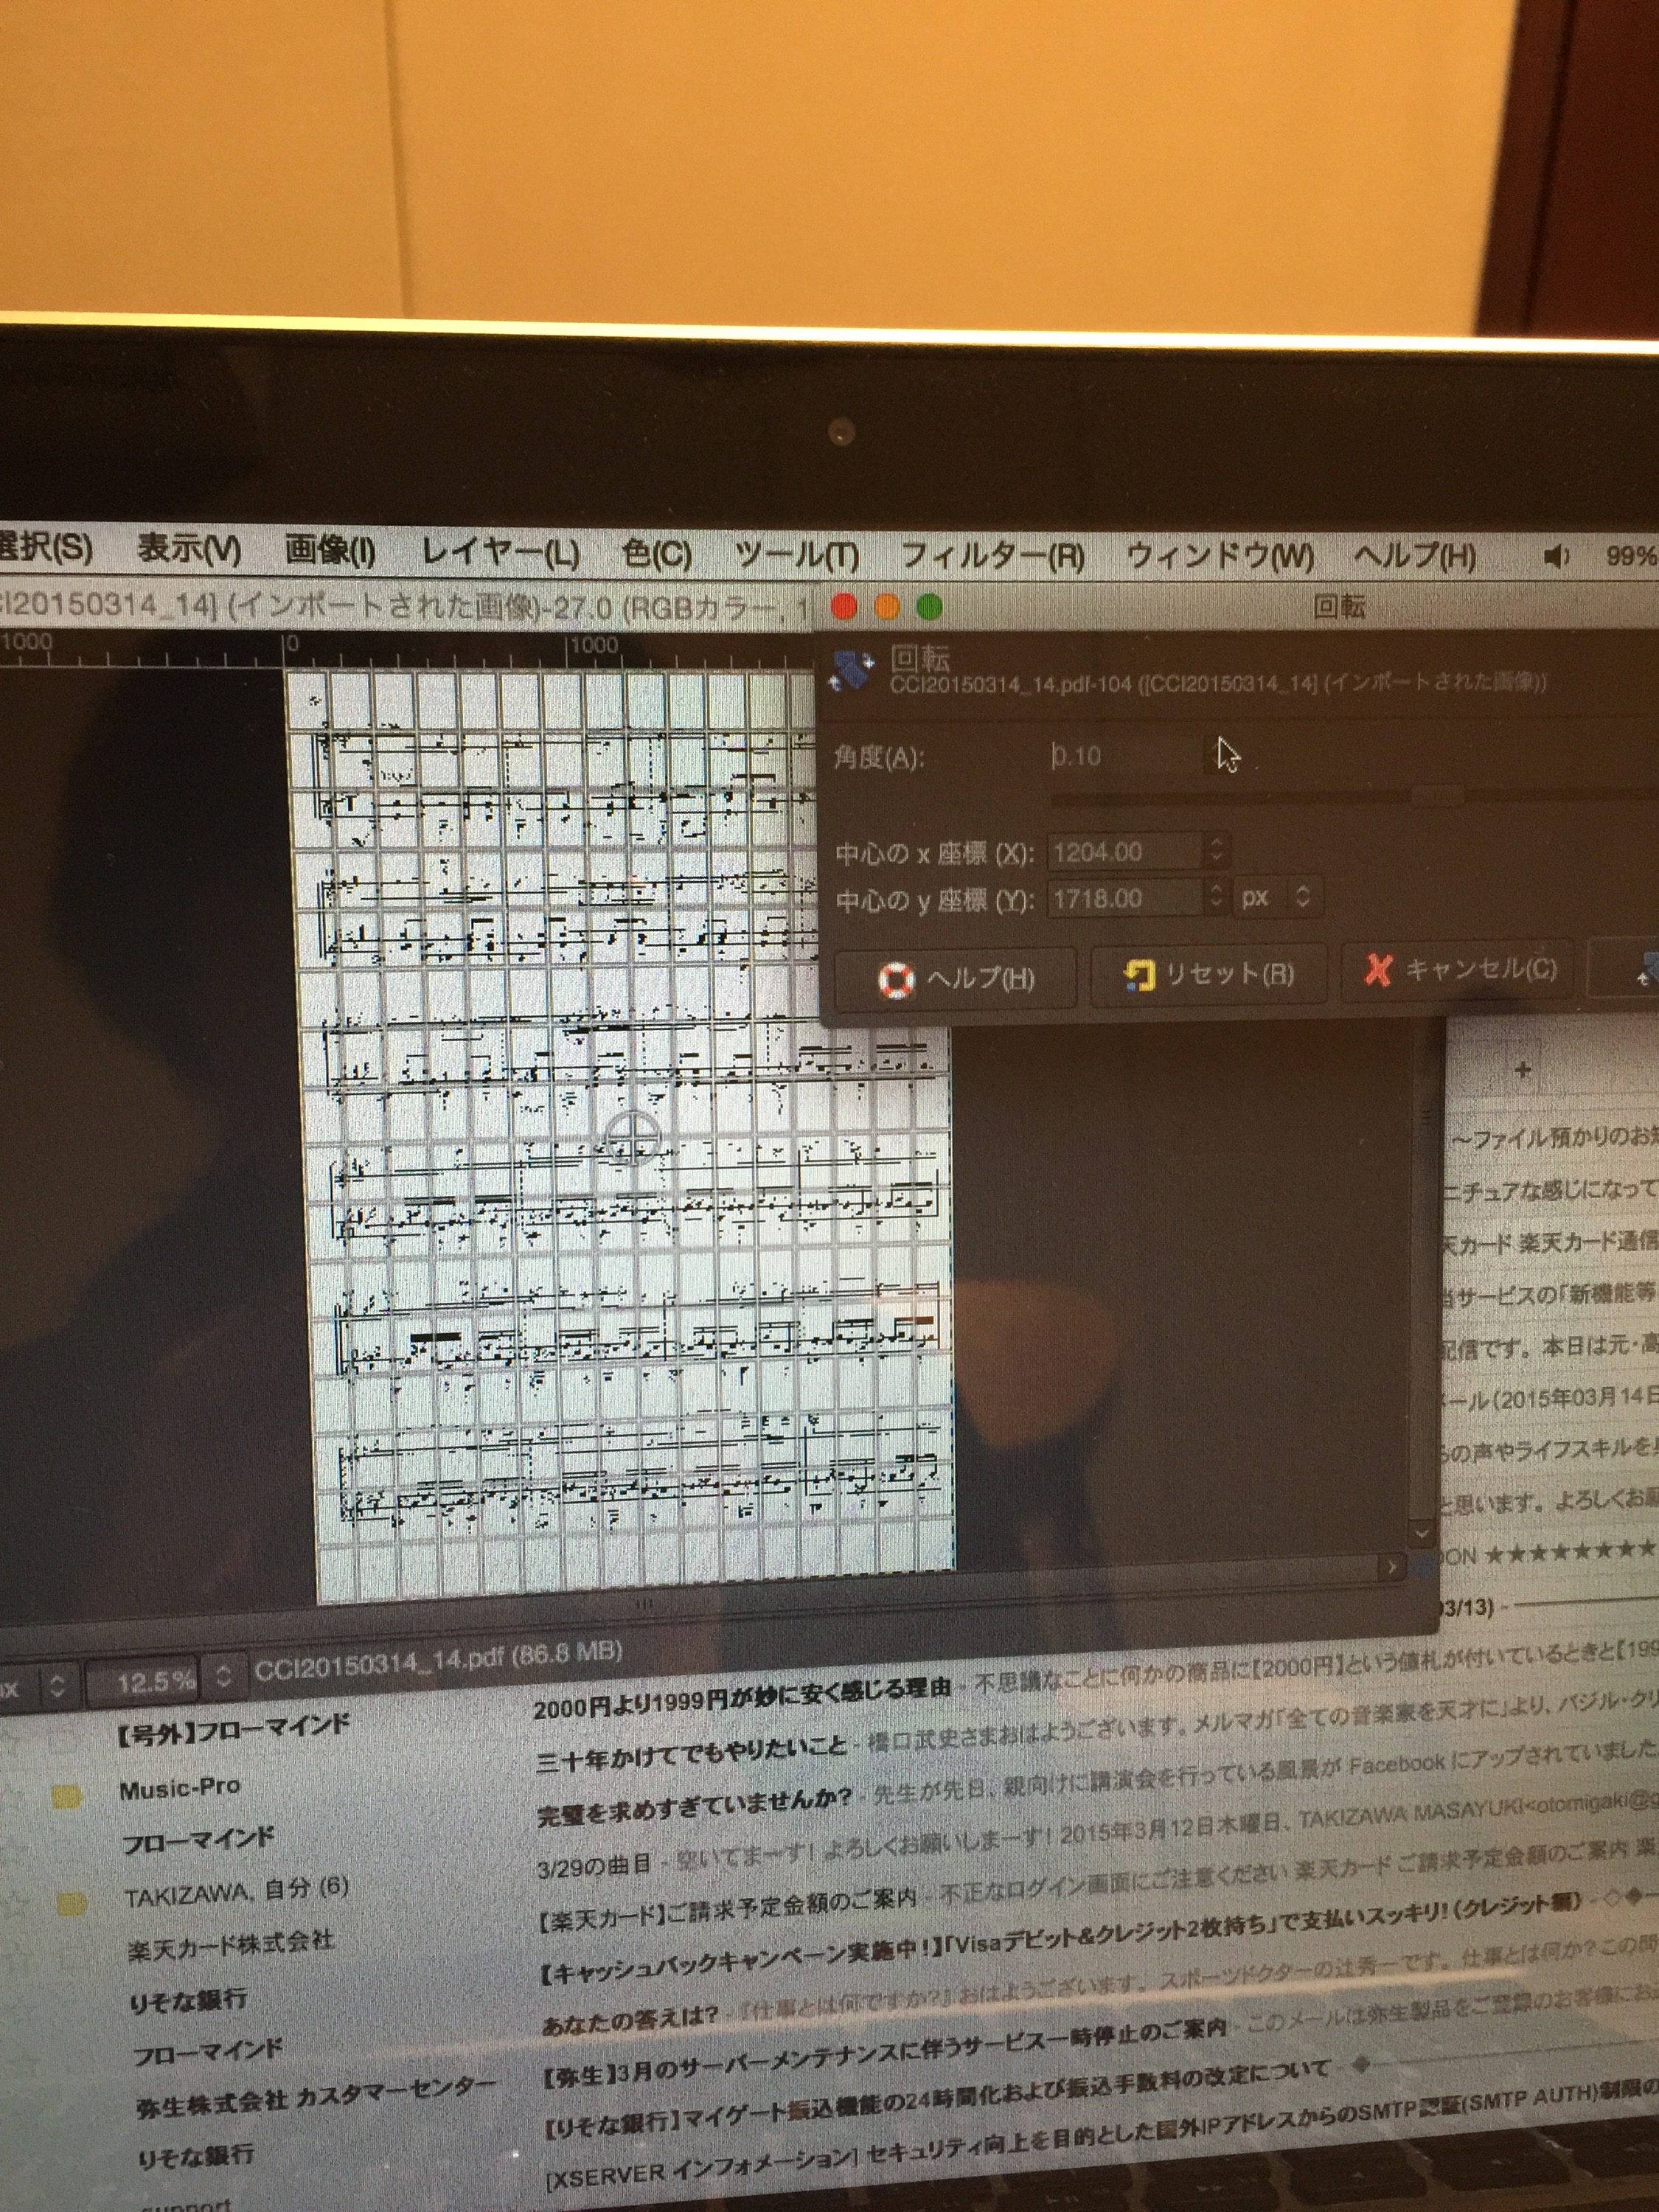Click the horizontal scrollbar right arrow under canvas
The height and width of the screenshot is (2212, 1659).
[x=1391, y=1567]
